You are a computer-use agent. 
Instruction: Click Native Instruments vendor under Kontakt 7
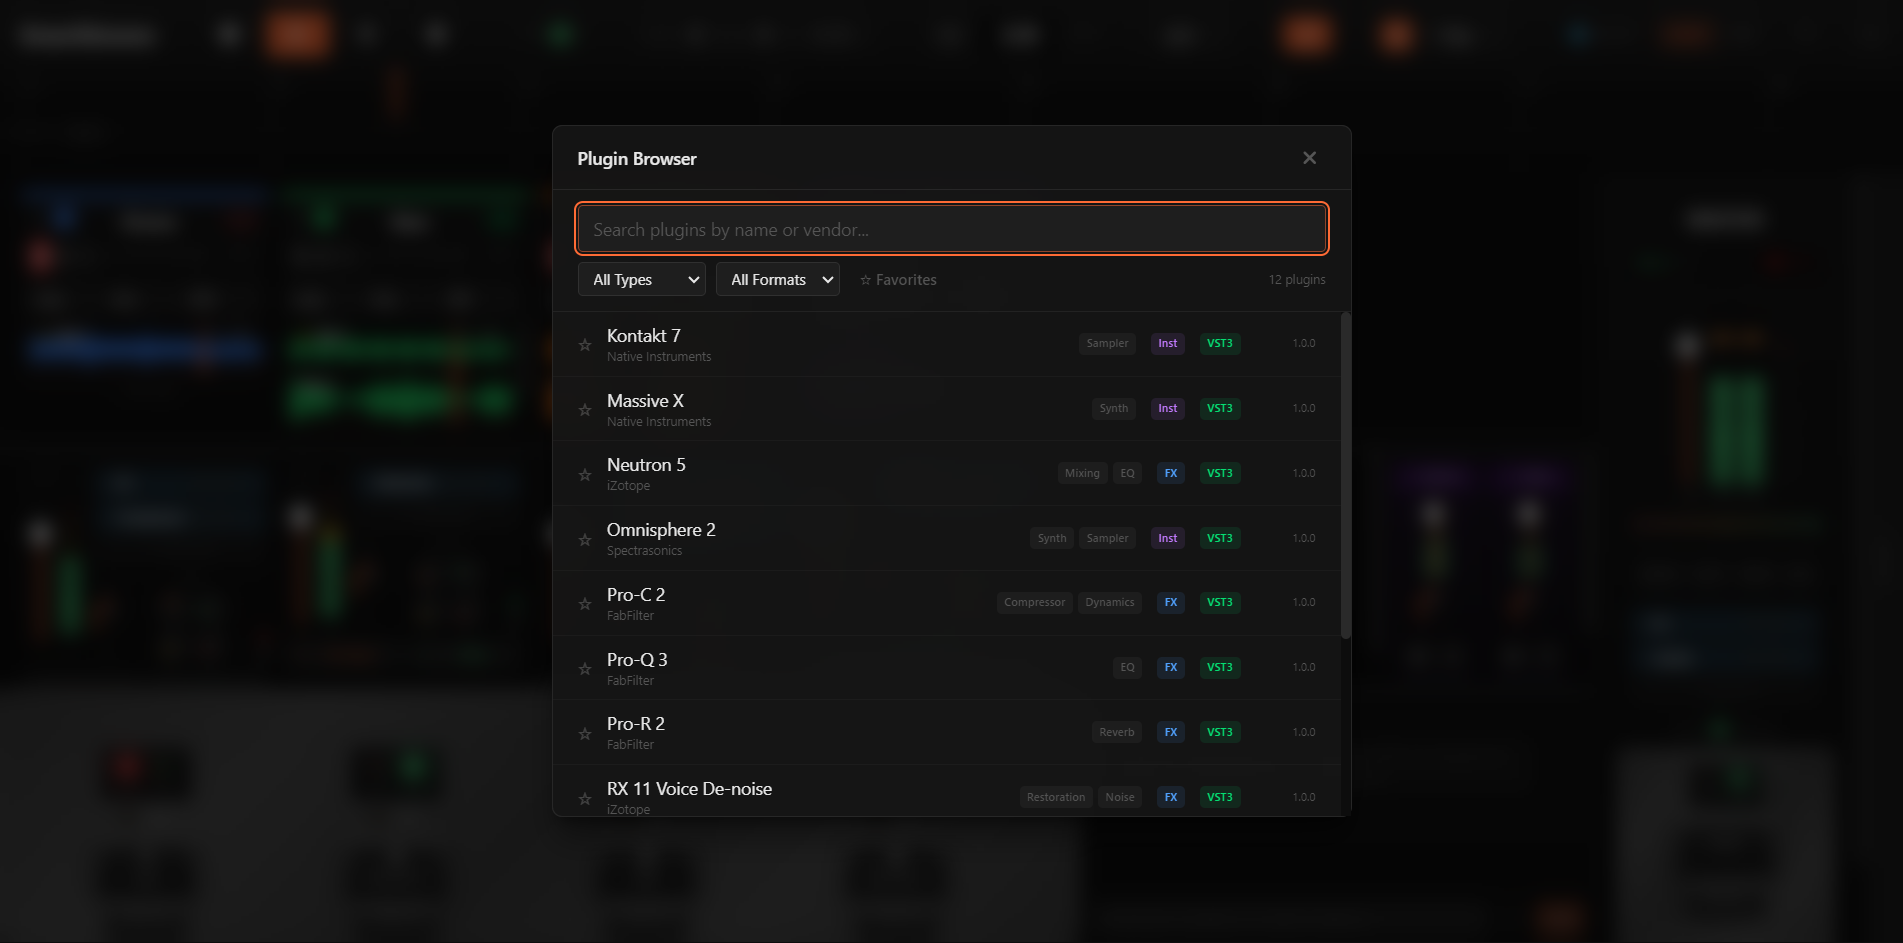pos(659,357)
